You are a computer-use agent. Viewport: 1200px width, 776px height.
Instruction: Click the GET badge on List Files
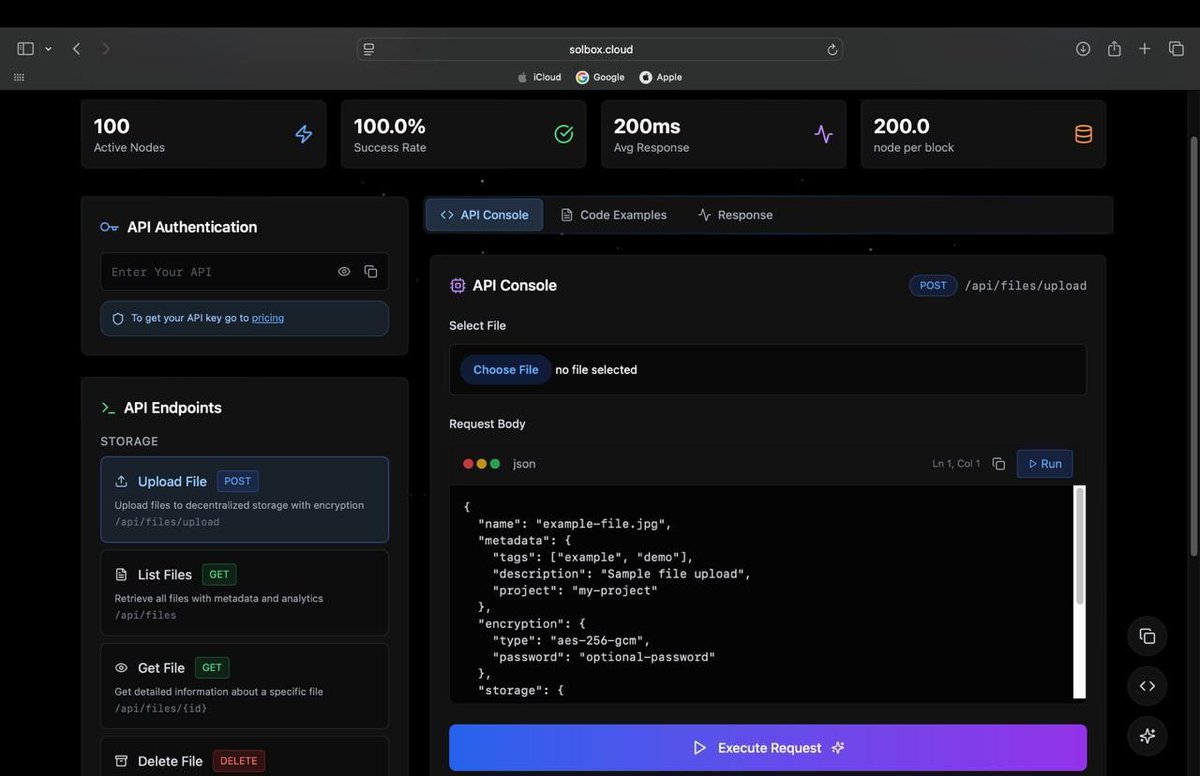point(219,575)
